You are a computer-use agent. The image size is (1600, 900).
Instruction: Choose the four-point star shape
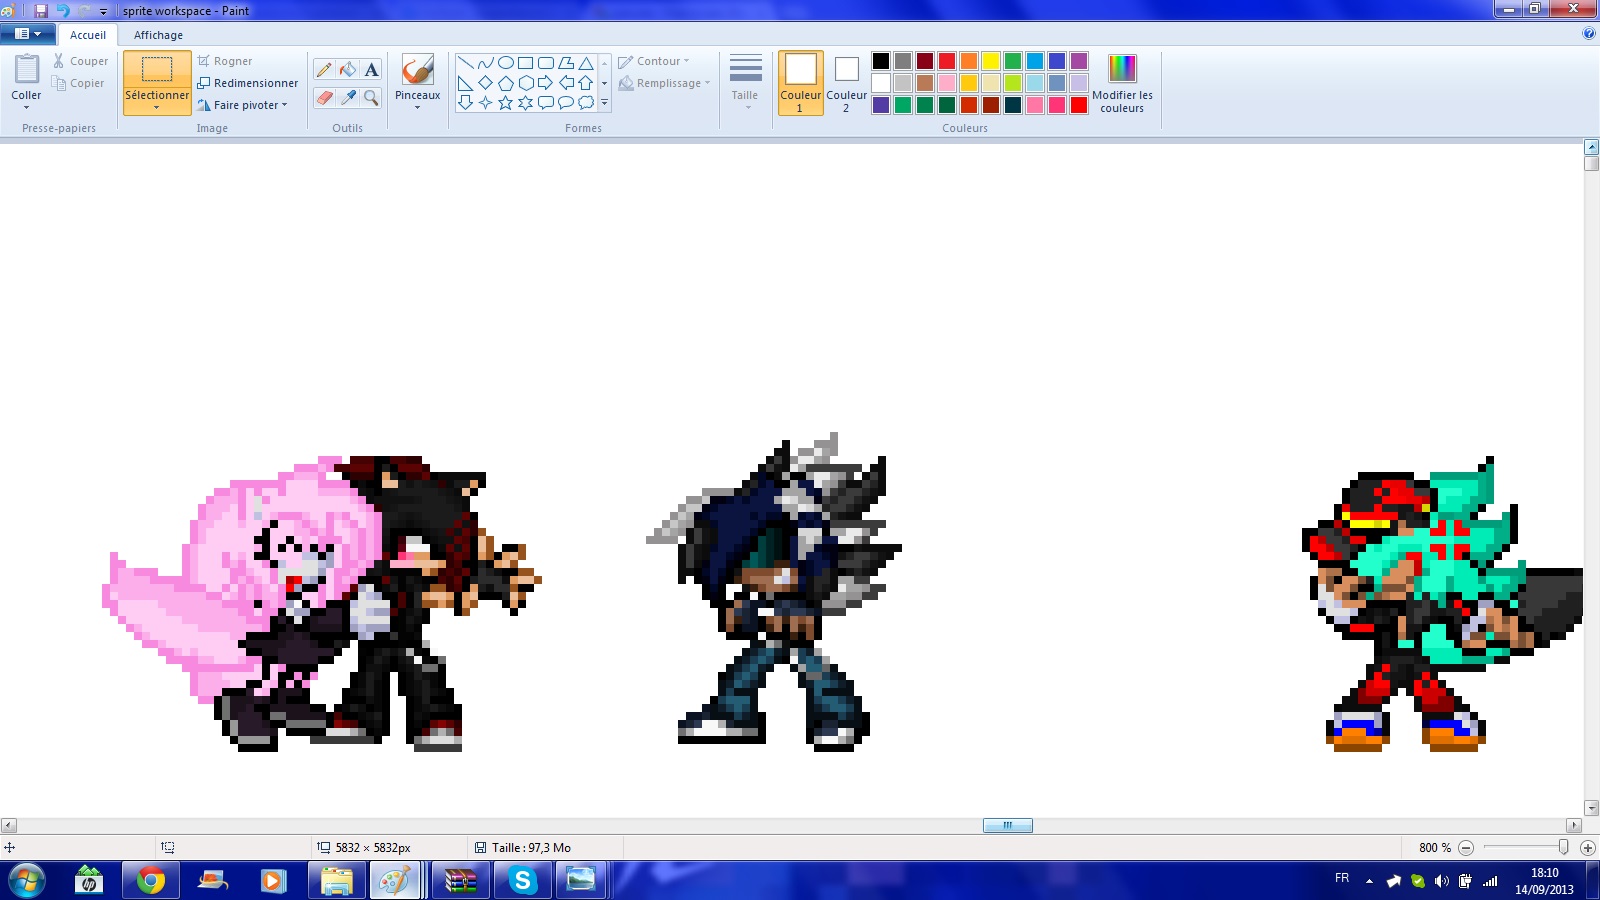(486, 102)
